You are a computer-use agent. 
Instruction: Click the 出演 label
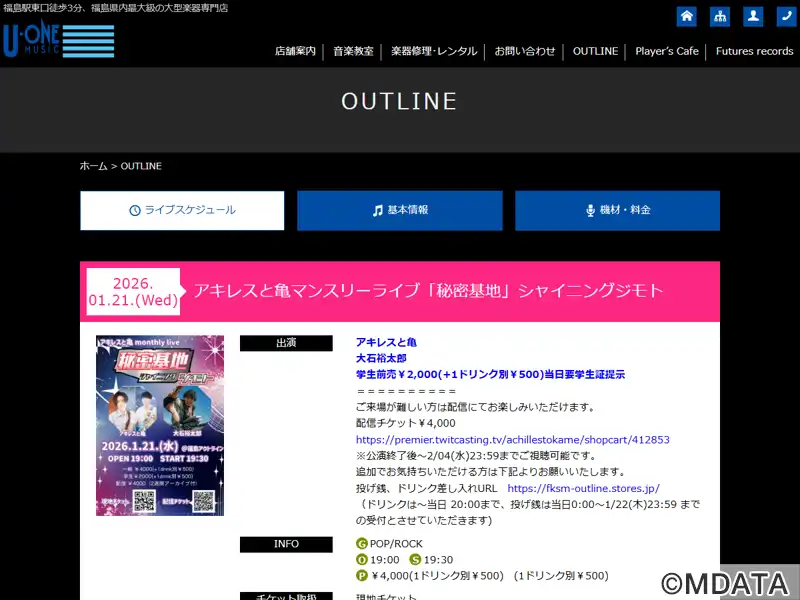[286, 343]
